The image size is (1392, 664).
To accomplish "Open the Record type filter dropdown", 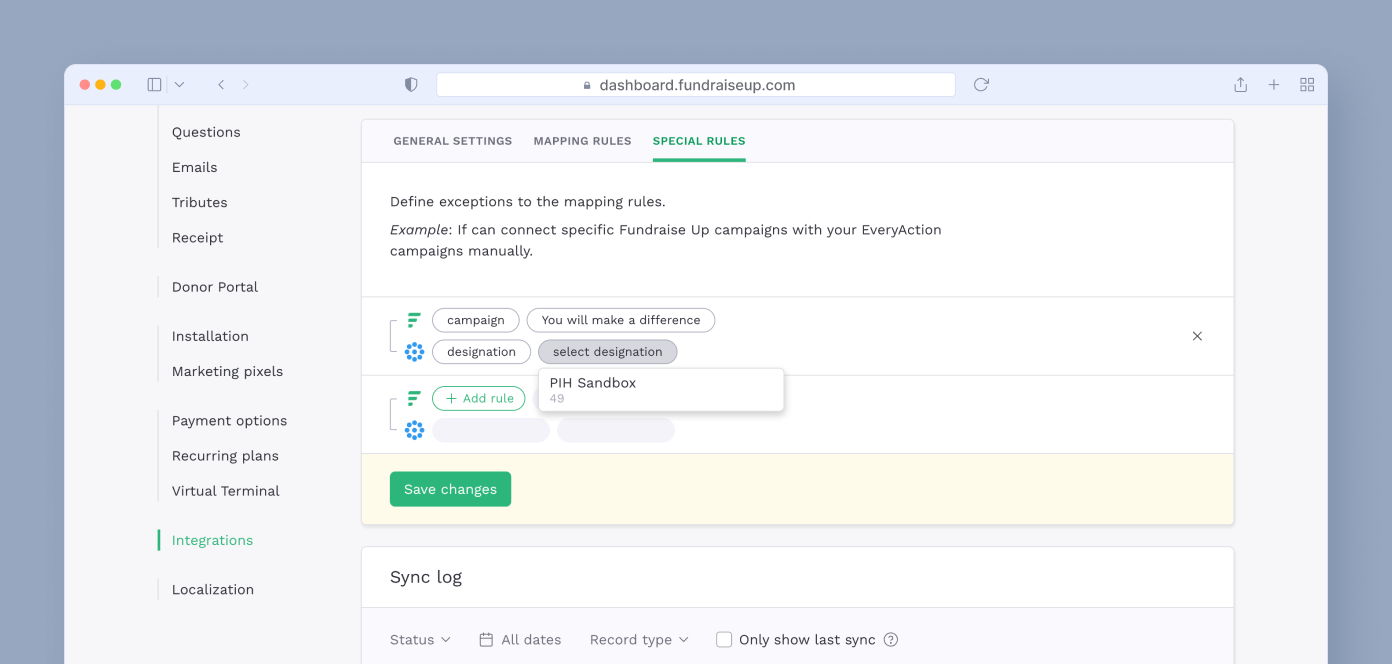I will tap(639, 640).
